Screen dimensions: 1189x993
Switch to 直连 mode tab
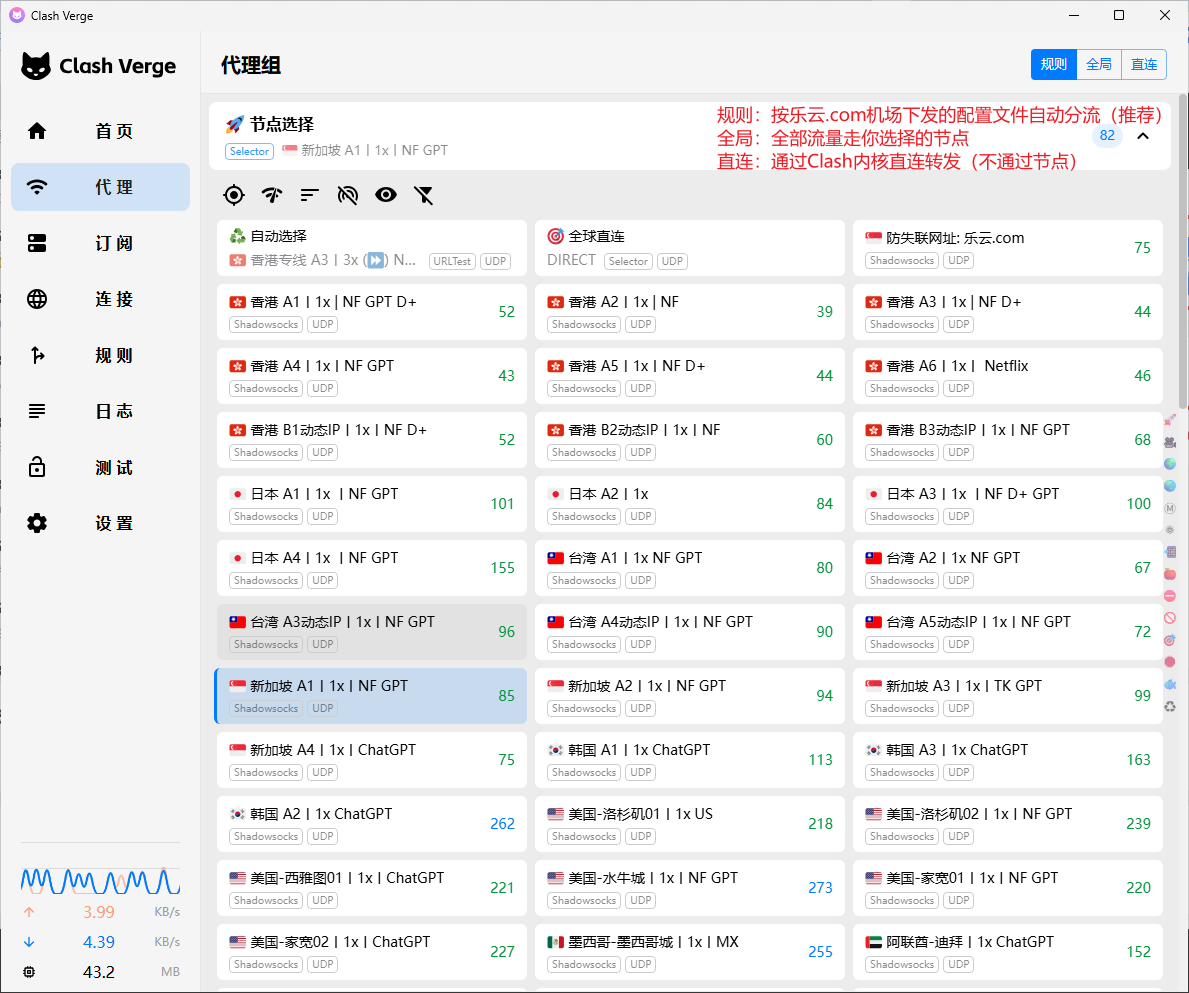1144,64
